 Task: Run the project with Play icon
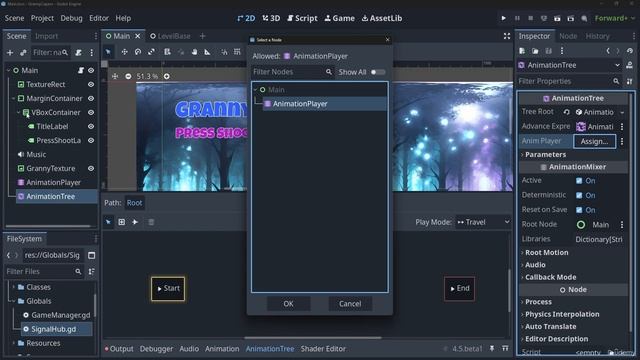[x=503, y=18]
